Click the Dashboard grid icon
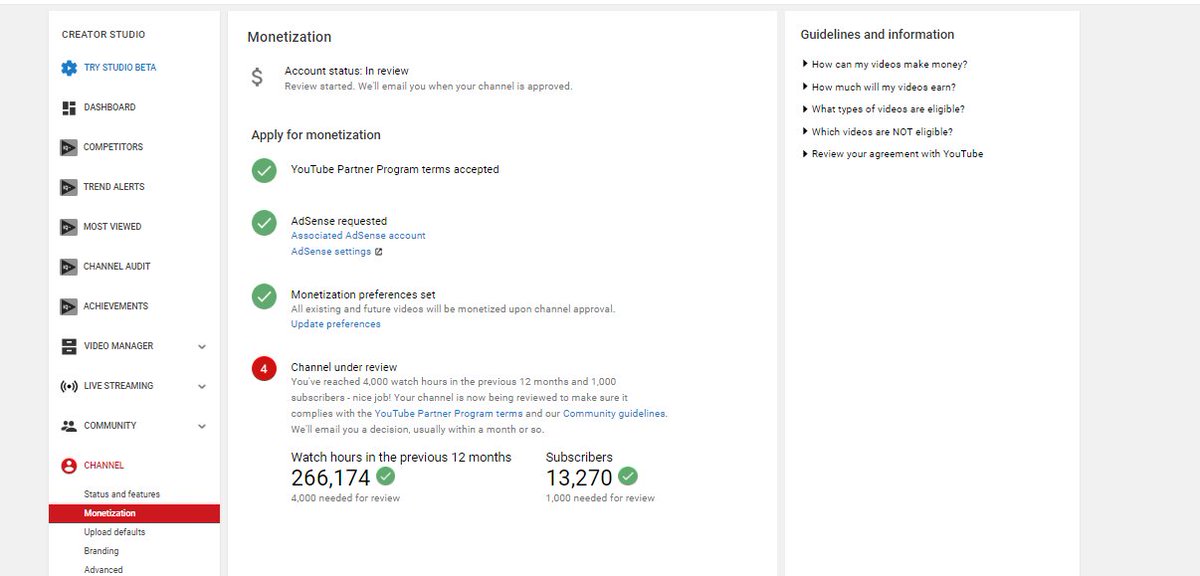Screen dimensions: 1200x576 pyautogui.click(x=69, y=107)
